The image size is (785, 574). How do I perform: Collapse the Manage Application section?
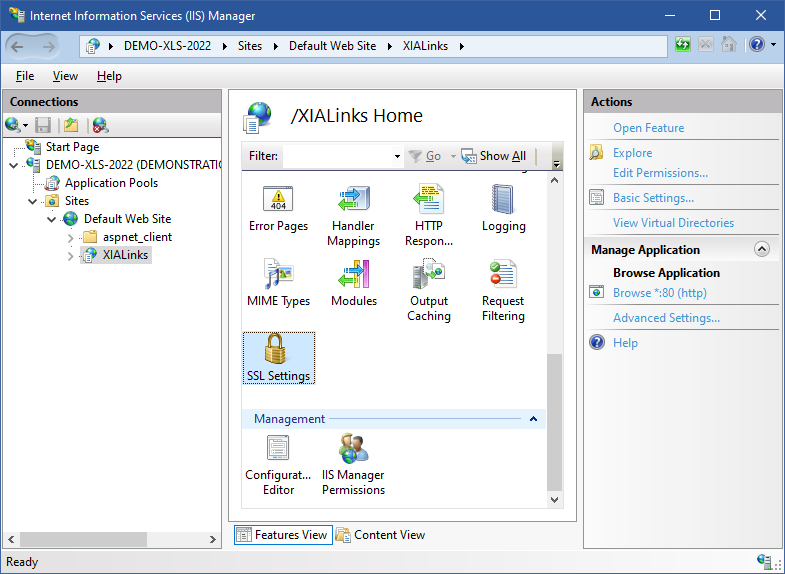click(761, 249)
